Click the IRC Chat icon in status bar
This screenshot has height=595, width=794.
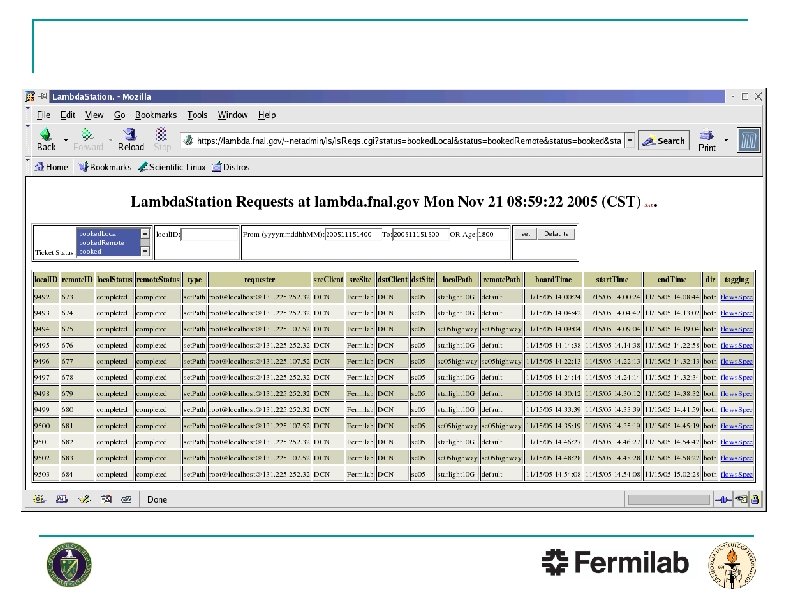[x=126, y=499]
